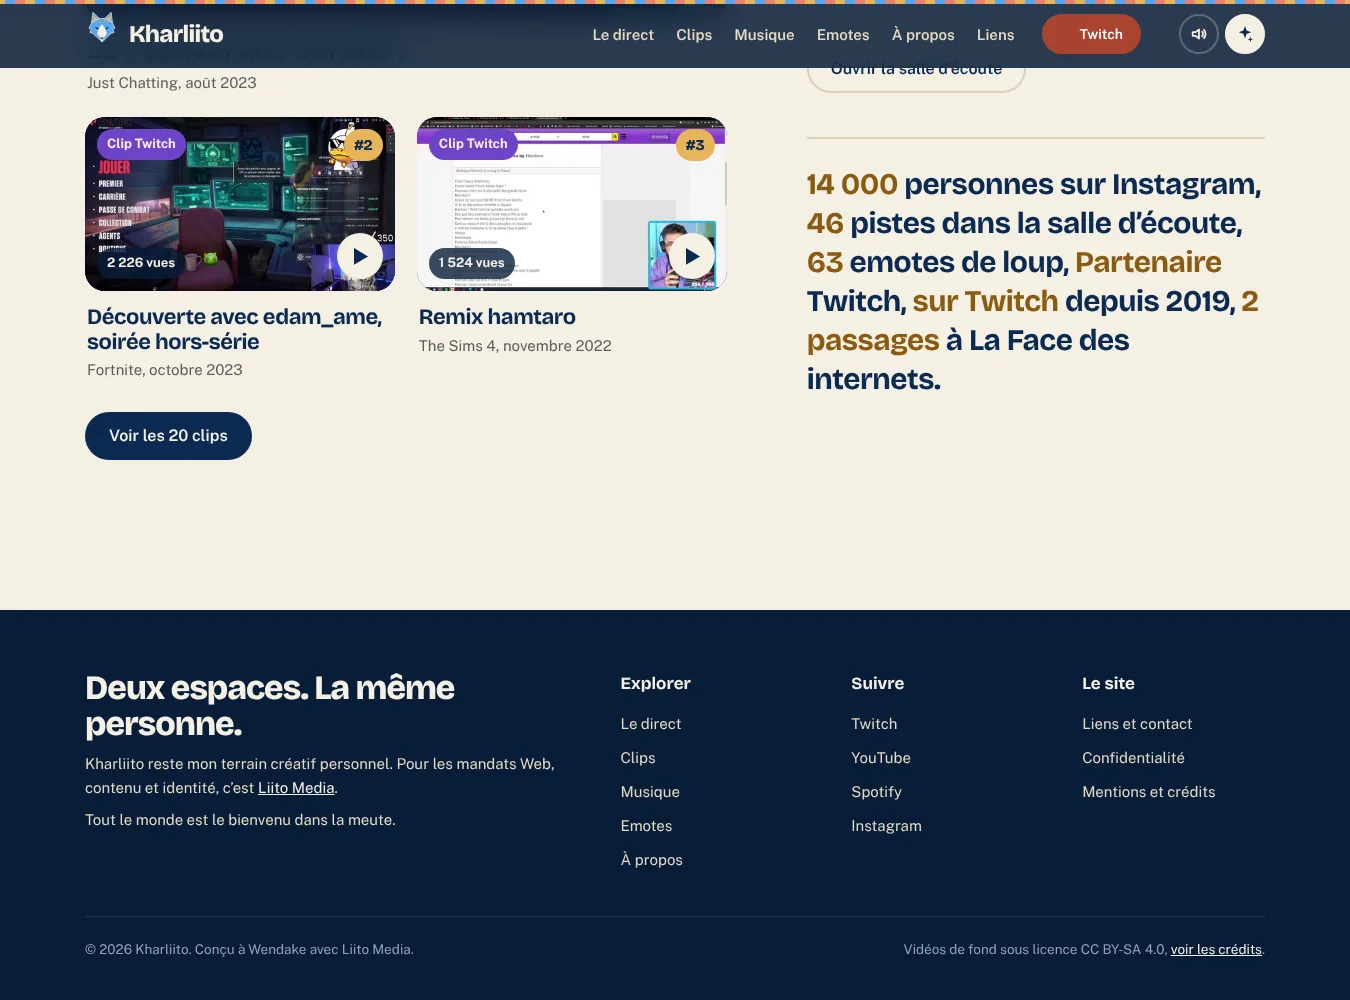This screenshot has width=1350, height=1000.
Task: Open Le direct in footer Explorer list
Action: tap(651, 724)
